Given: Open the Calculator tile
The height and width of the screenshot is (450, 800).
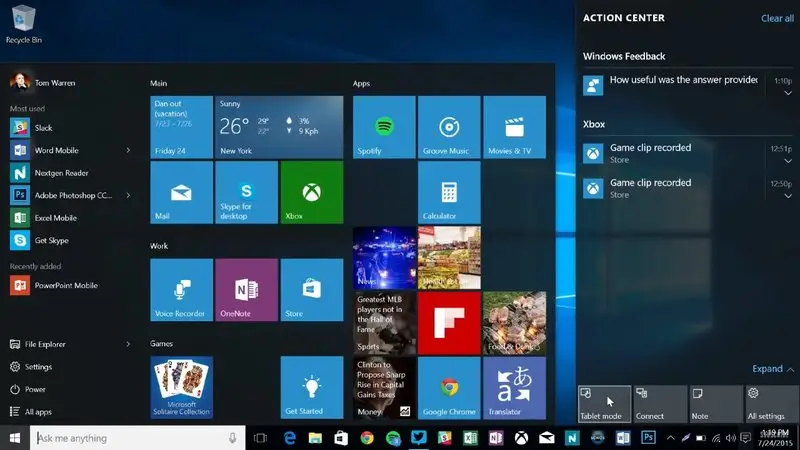Looking at the screenshot, I should [x=449, y=193].
